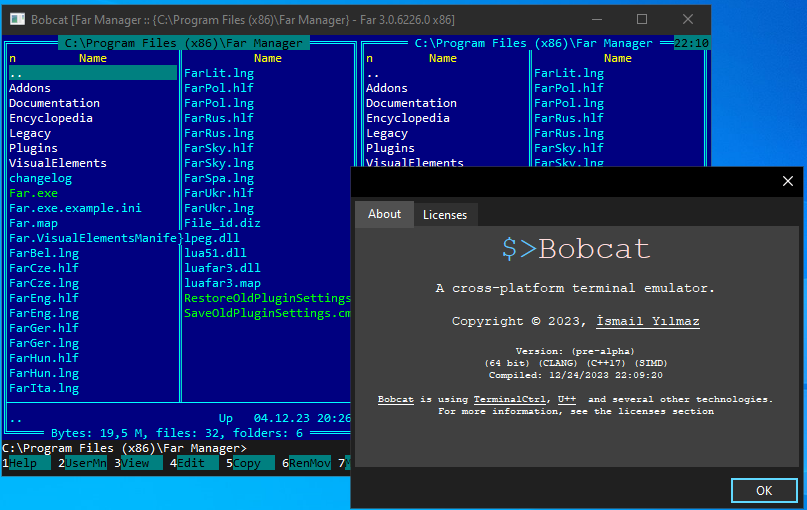
Task: Select FarCze.lng in left panel
Action: (x=44, y=283)
